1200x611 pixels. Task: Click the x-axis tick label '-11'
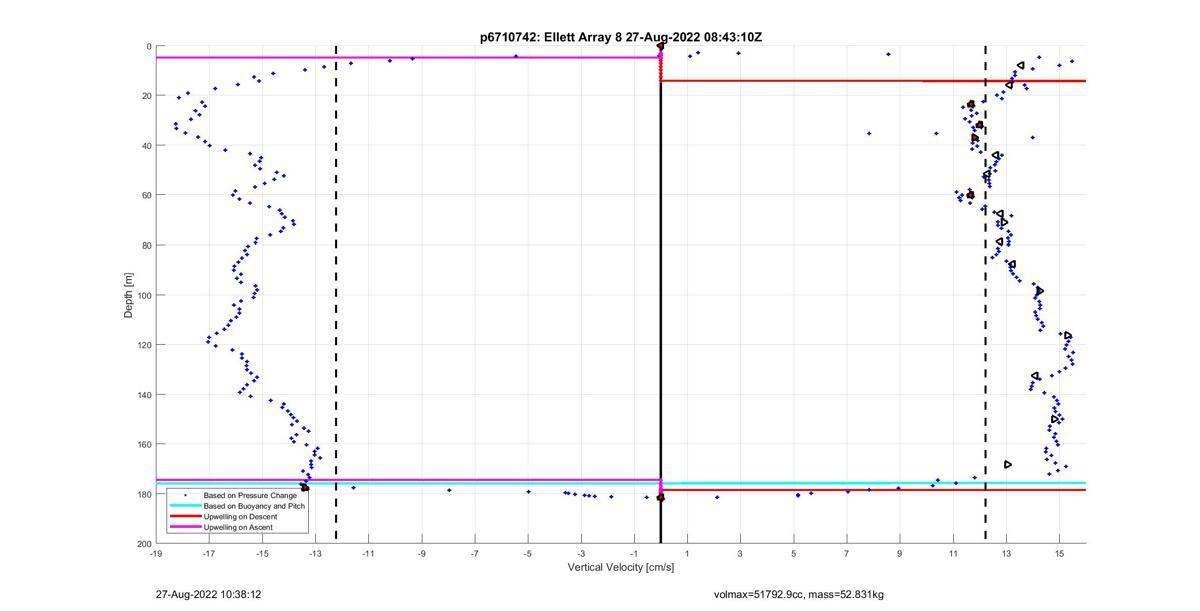pyautogui.click(x=368, y=553)
